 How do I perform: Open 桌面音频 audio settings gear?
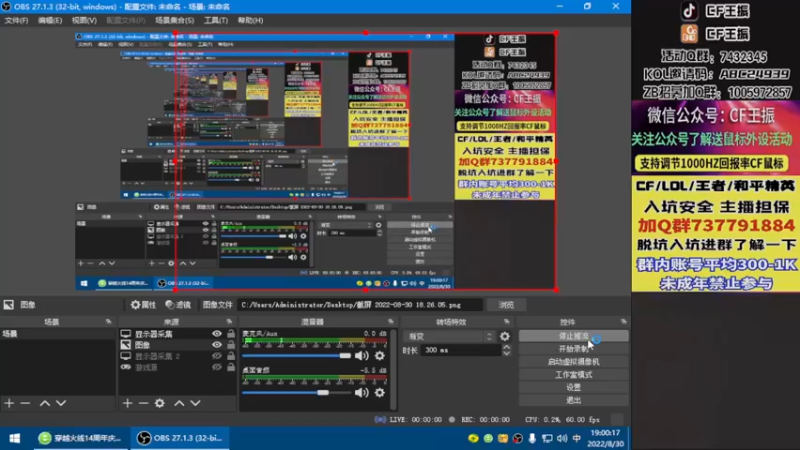tap(380, 392)
